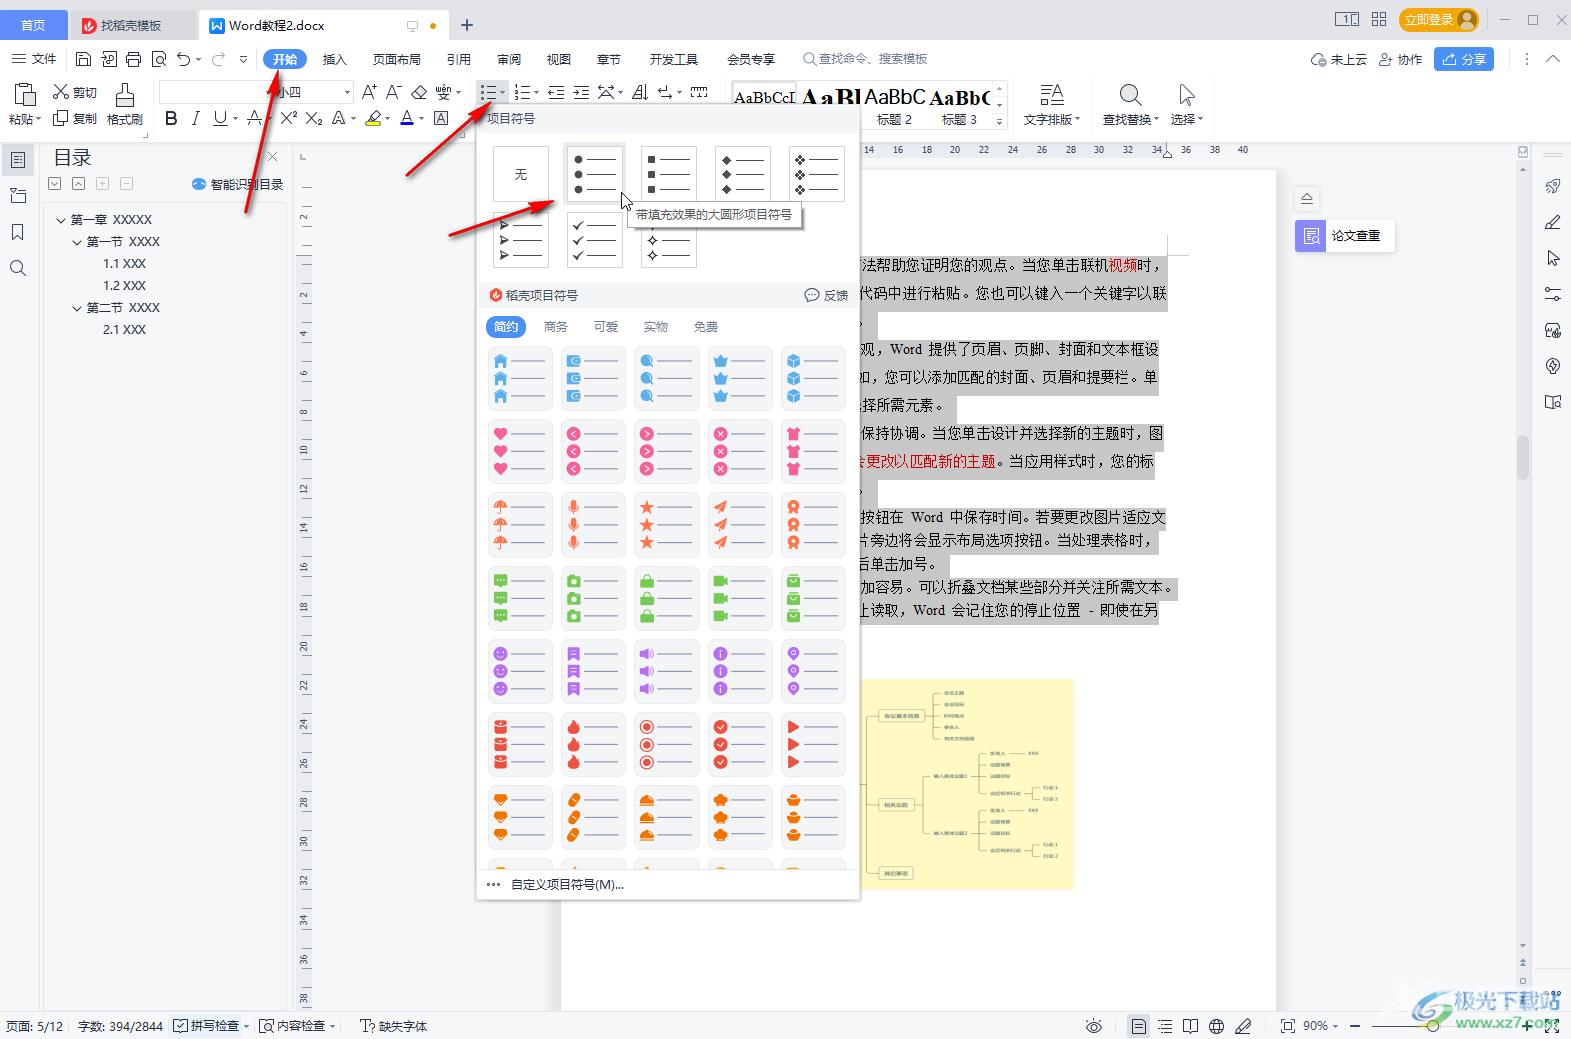This screenshot has width=1571, height=1039.
Task: Open the bullet list dropdown arrow
Action: tap(502, 93)
